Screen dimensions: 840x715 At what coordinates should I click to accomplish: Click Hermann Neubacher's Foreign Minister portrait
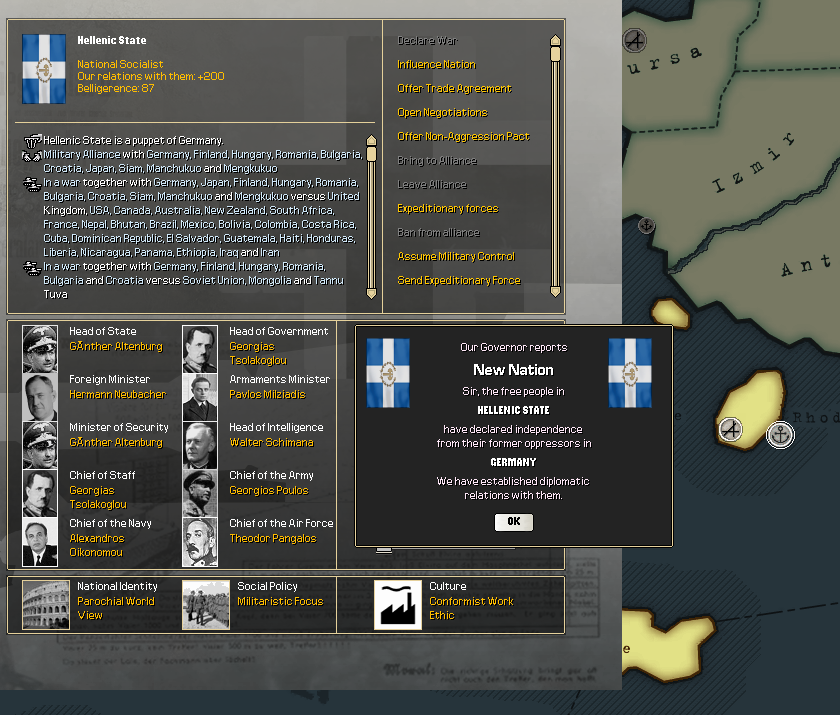pos(40,396)
